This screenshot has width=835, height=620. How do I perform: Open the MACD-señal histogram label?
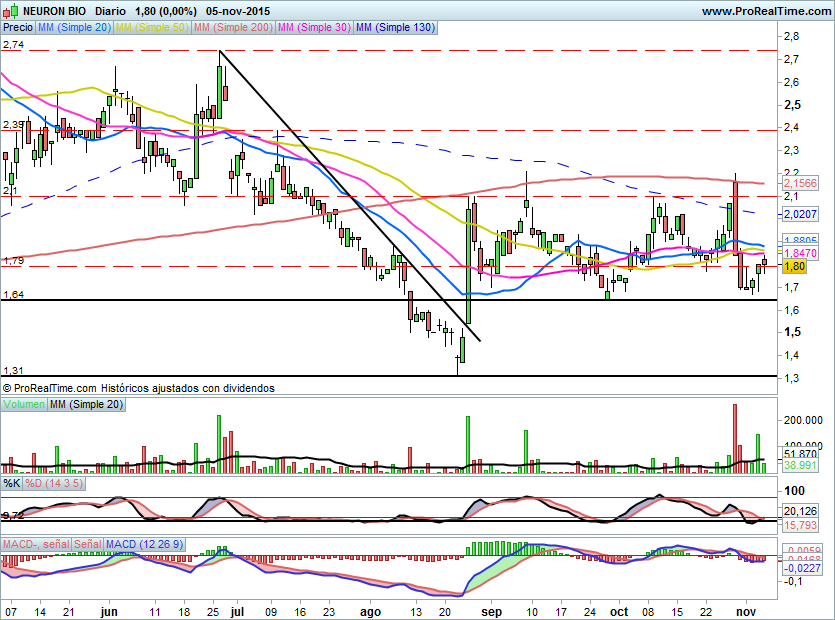point(35,544)
